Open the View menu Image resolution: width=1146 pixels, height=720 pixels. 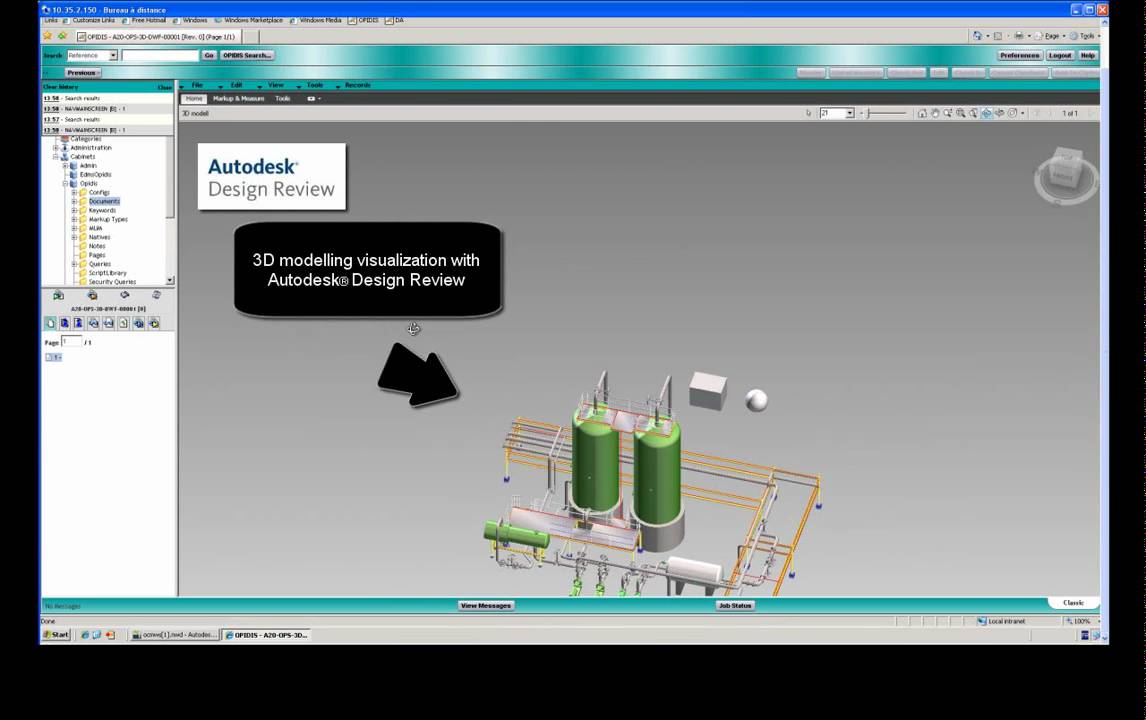click(276, 86)
